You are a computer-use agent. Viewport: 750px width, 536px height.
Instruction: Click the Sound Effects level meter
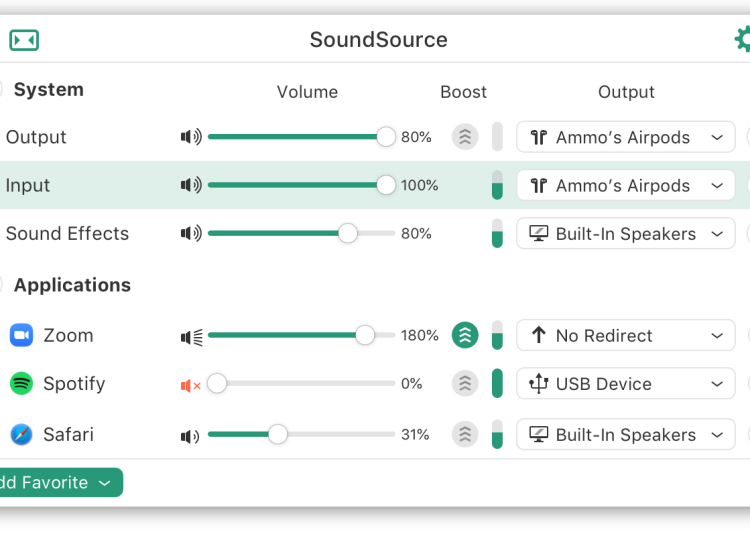coord(497,233)
